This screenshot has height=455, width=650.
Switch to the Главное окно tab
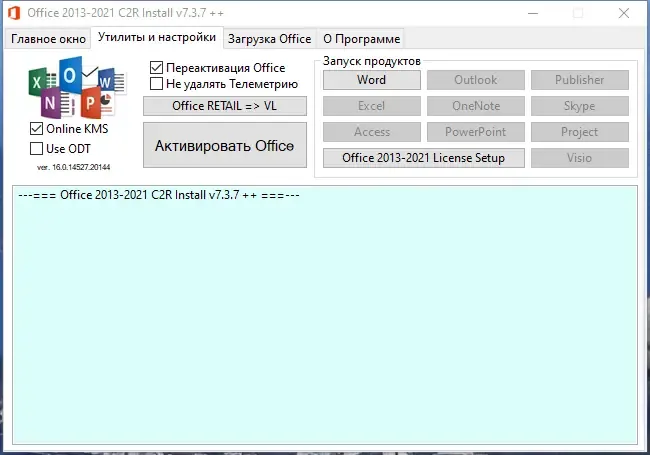[x=48, y=39]
